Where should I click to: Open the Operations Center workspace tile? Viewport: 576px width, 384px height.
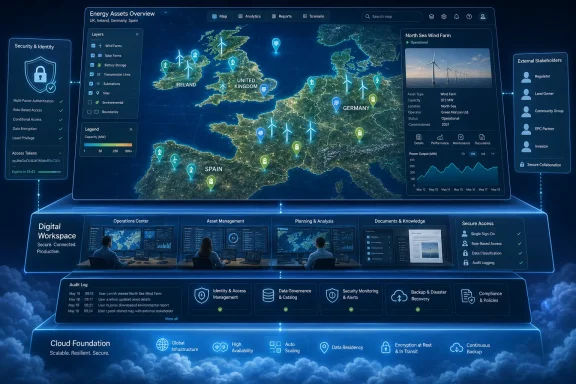pos(131,243)
